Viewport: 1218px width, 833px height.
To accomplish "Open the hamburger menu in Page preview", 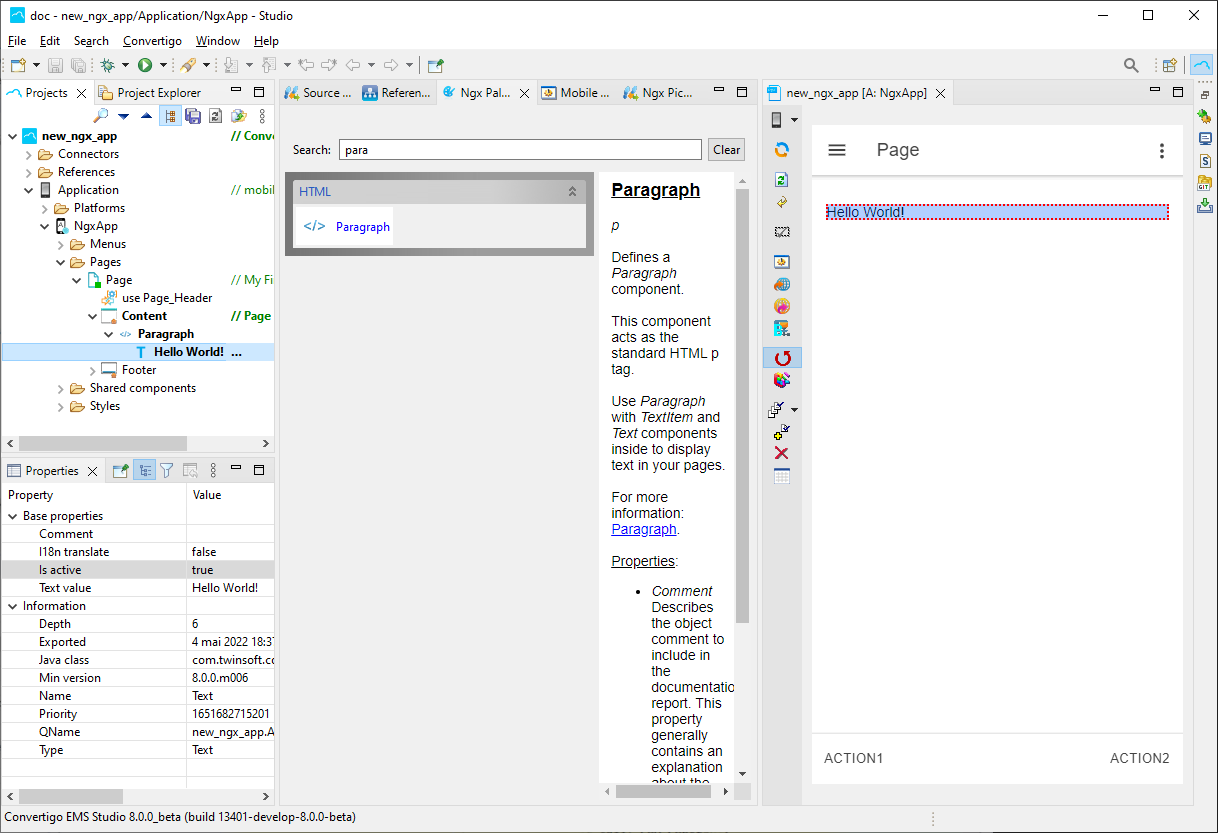I will click(x=838, y=150).
